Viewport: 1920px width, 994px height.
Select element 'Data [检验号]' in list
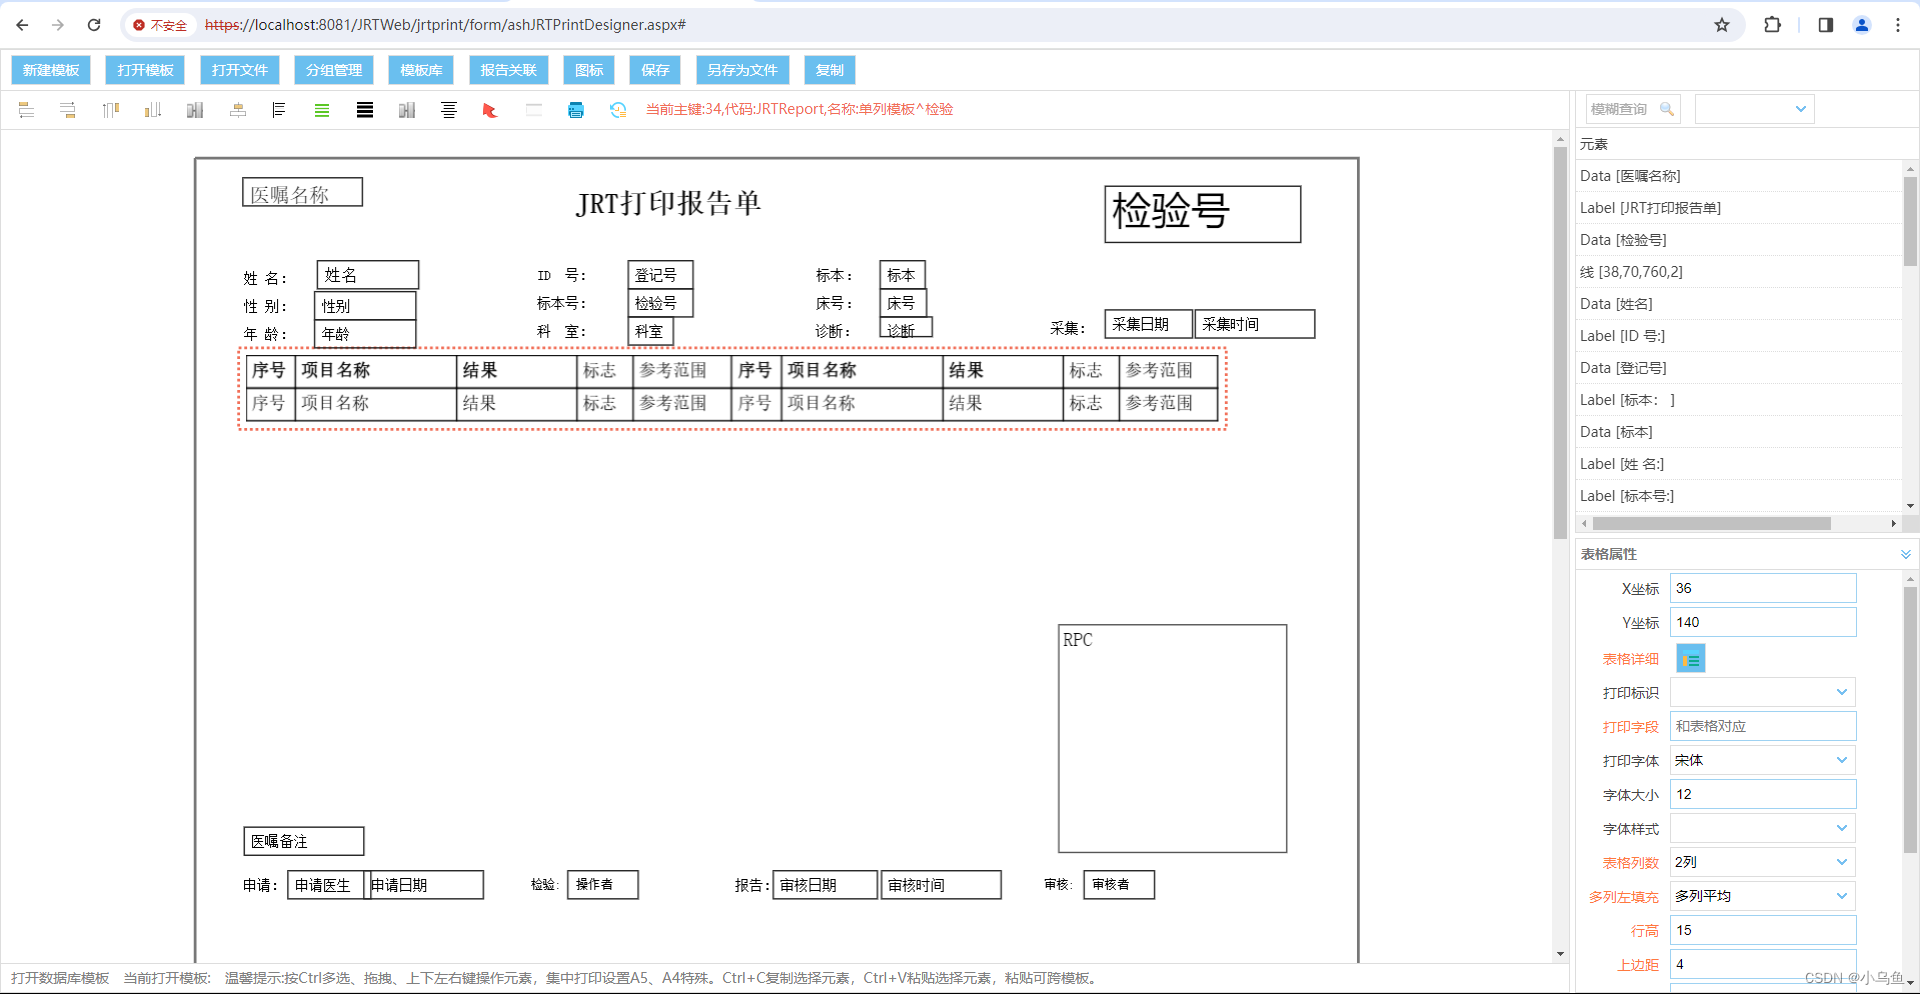1738,240
